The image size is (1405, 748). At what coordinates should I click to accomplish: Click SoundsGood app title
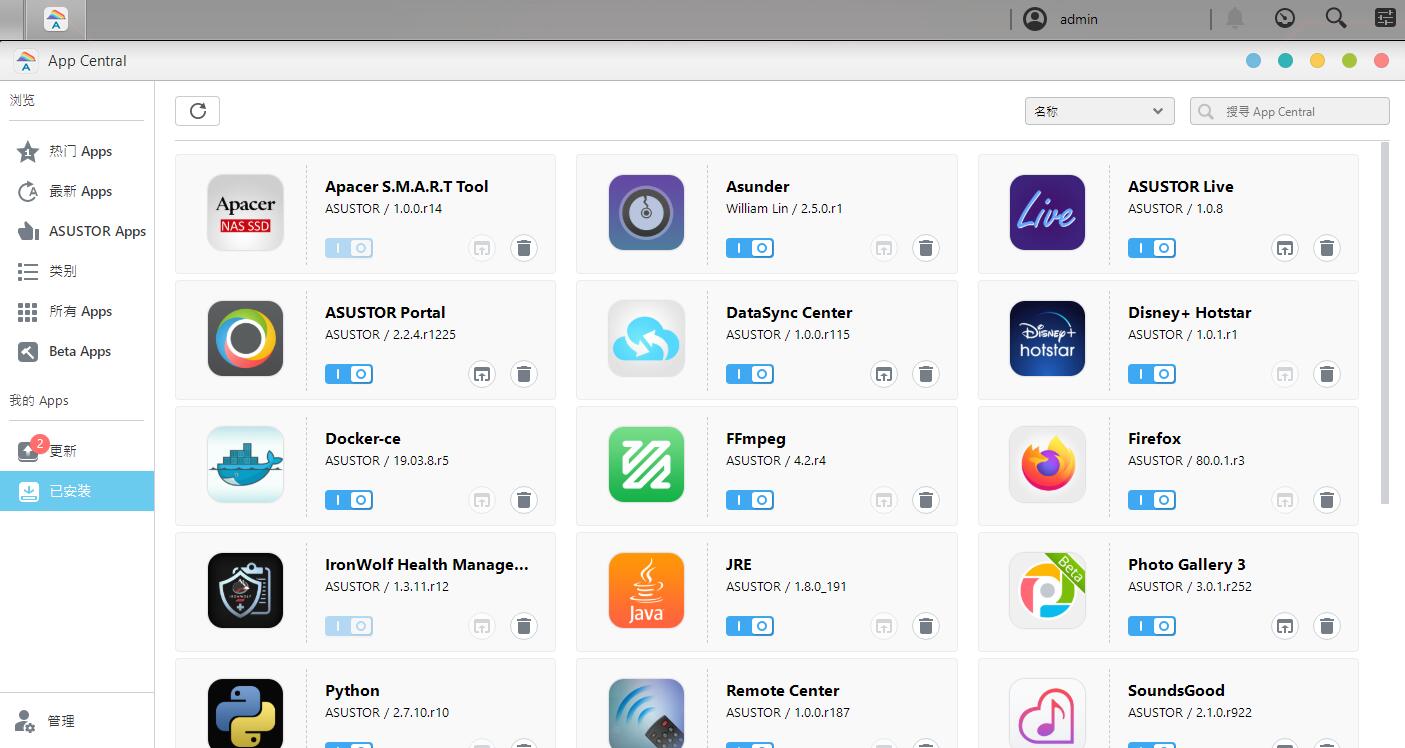click(1176, 690)
